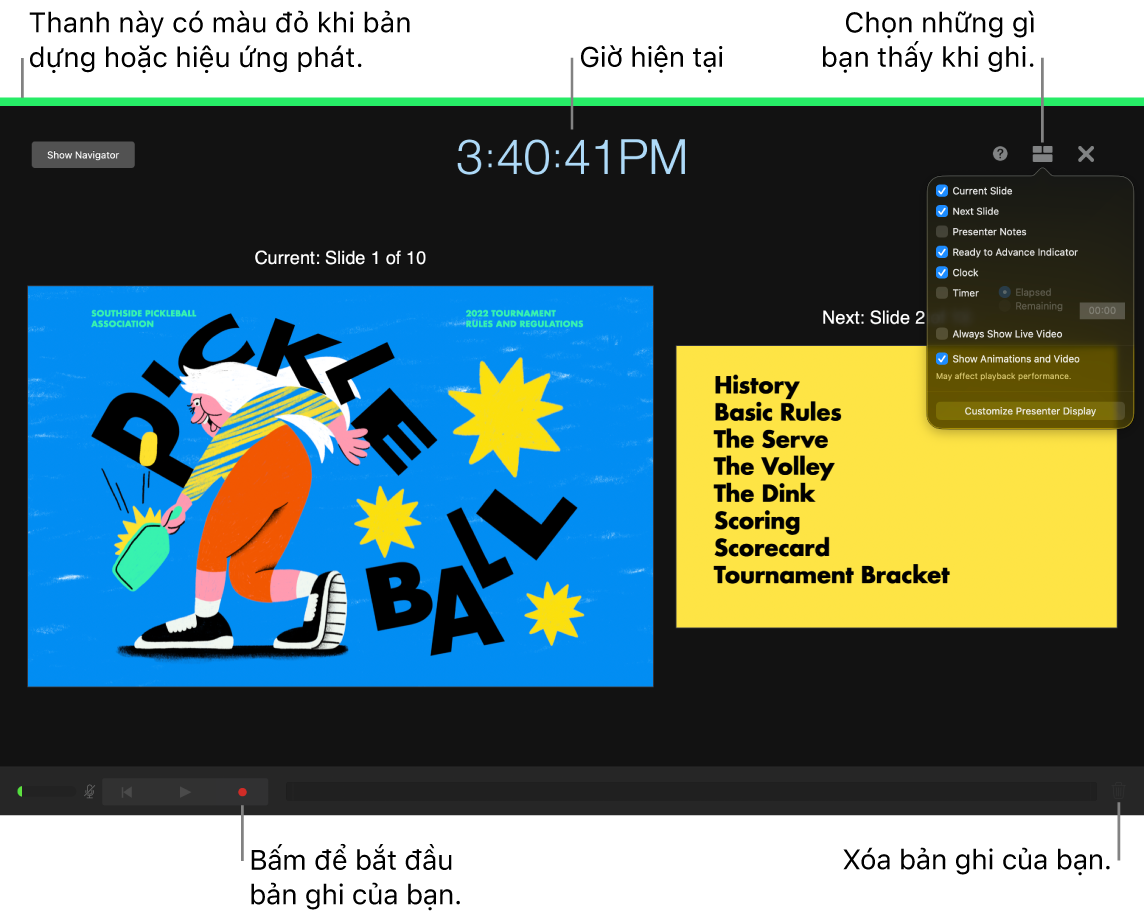Click the current Pickleball slide preview

coord(340,486)
